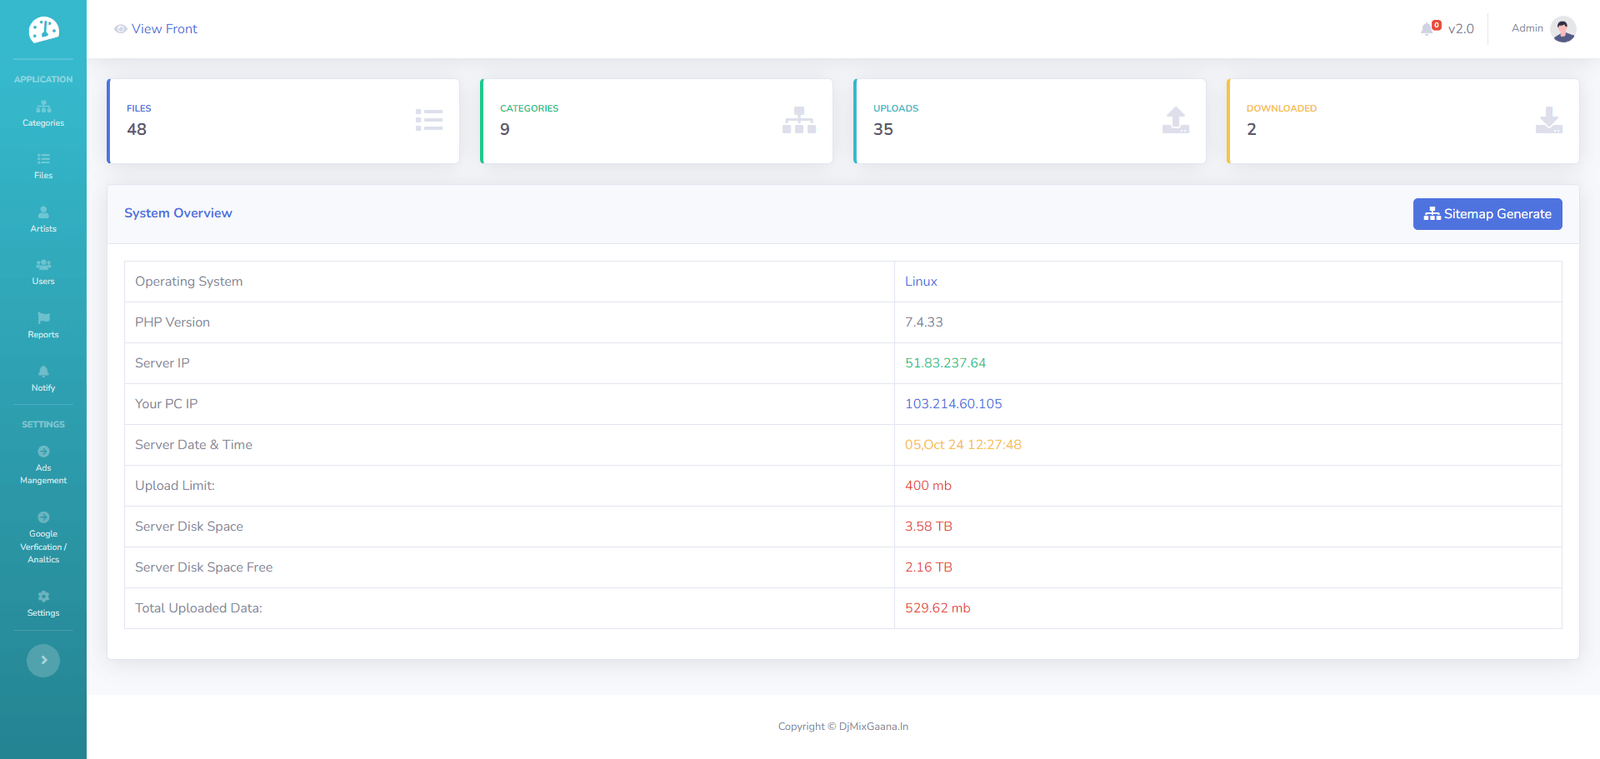Click the Downloaded stat card download icon
Viewport: 1600px width, 759px height.
(x=1548, y=121)
